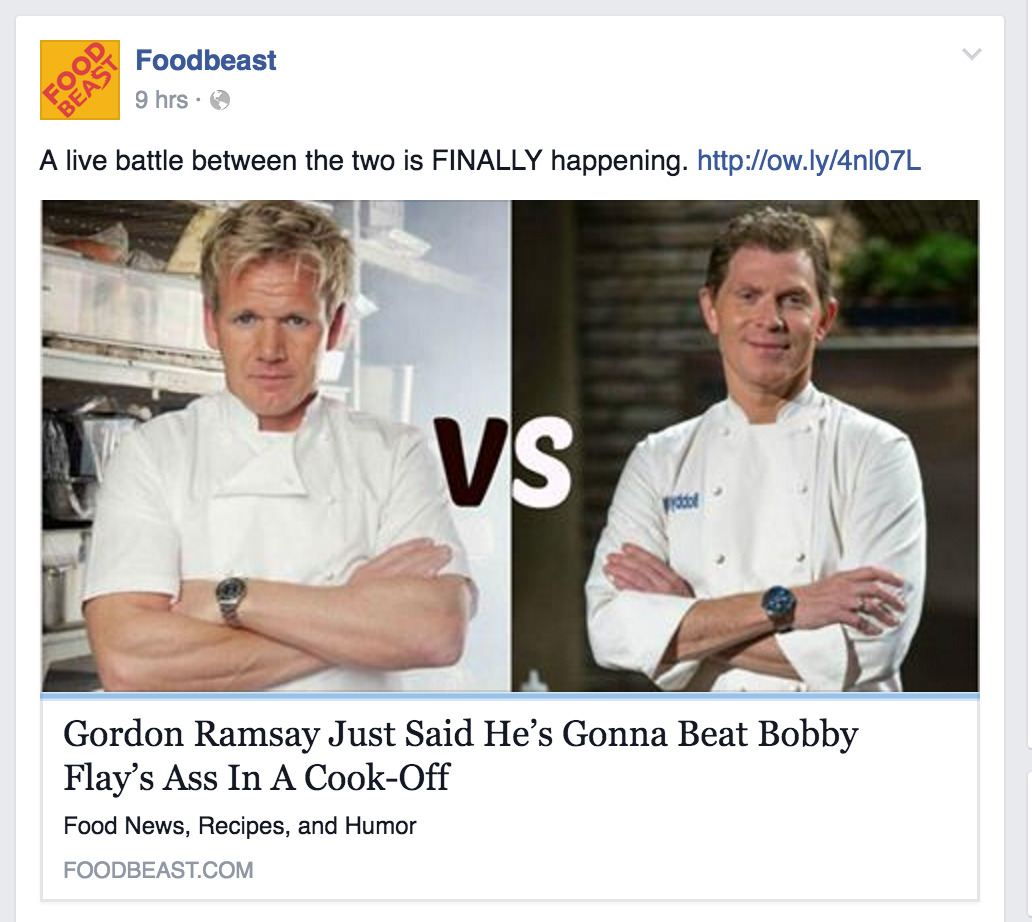Click the FOODBEAST.COM source domain
The height and width of the screenshot is (922, 1032).
click(158, 870)
